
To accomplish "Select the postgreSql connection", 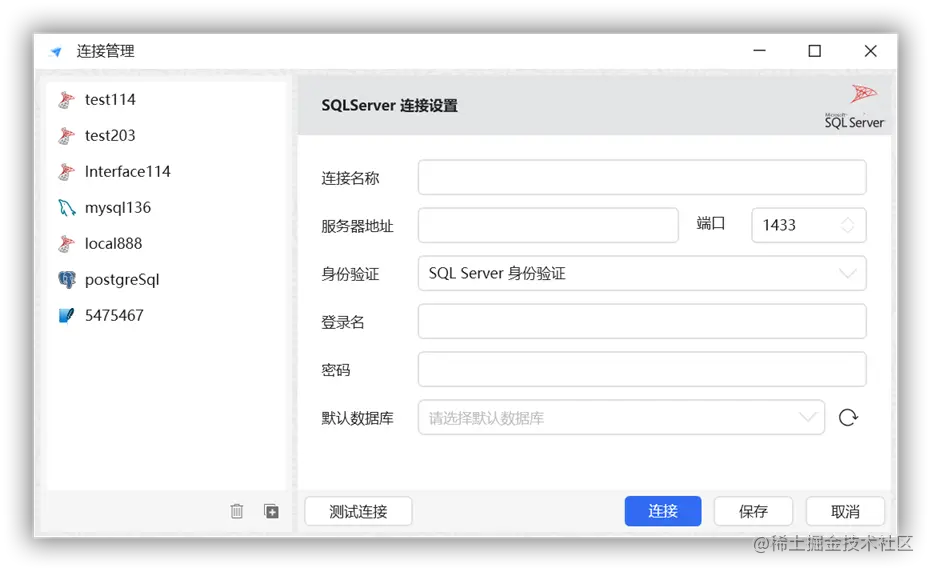I will (x=166, y=280).
